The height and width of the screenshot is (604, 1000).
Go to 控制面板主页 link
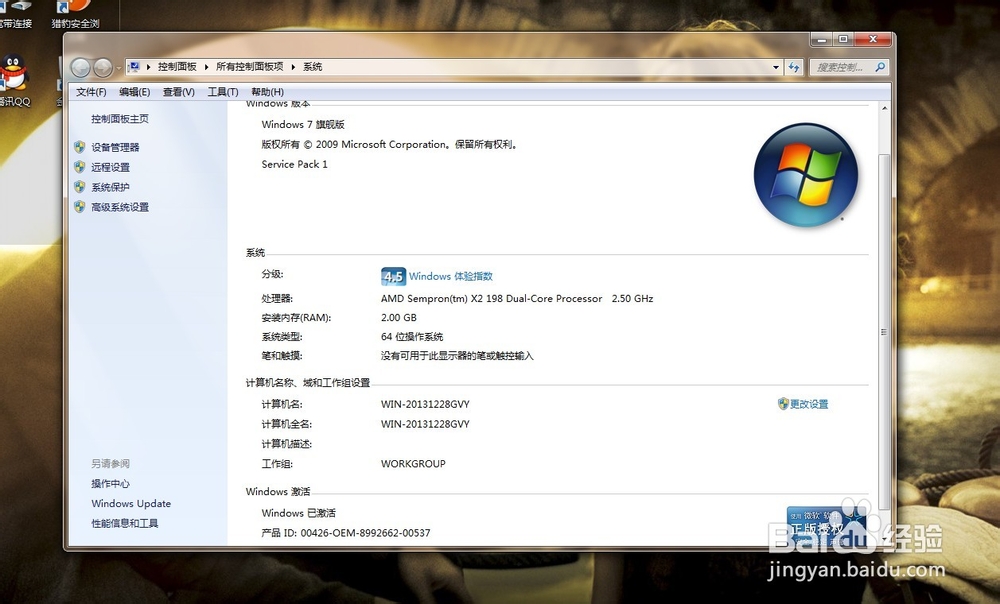120,119
